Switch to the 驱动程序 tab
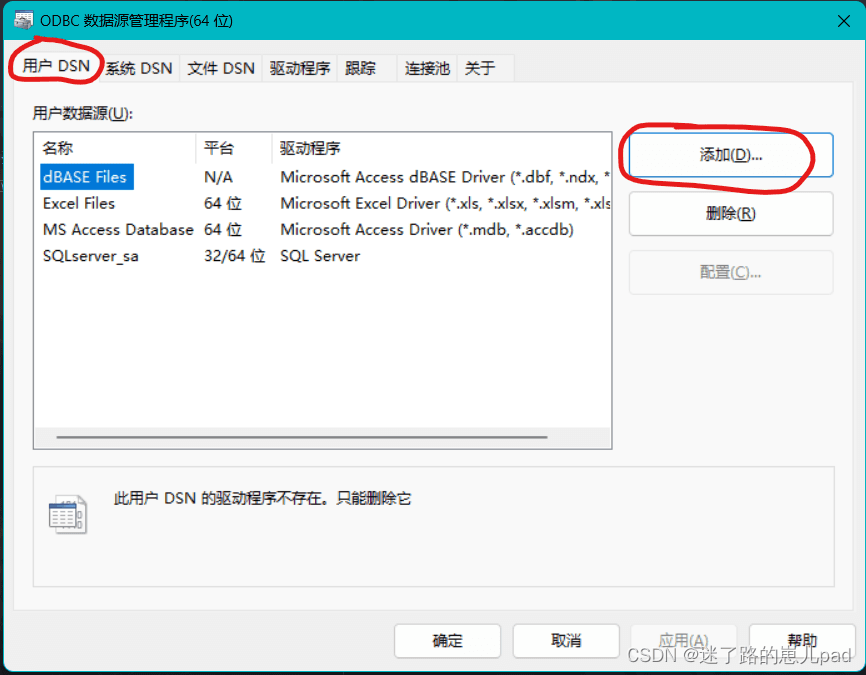Screen dimensions: 866x675 [x=300, y=68]
